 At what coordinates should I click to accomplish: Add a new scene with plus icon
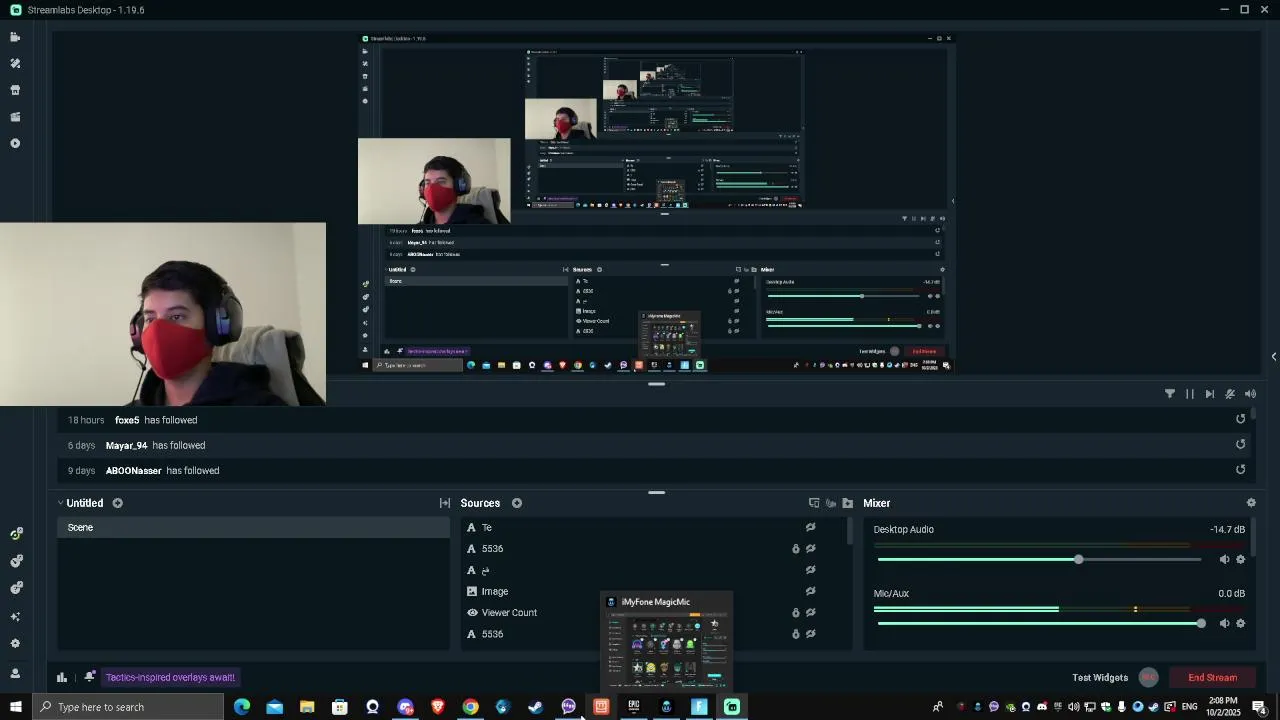[x=117, y=503]
